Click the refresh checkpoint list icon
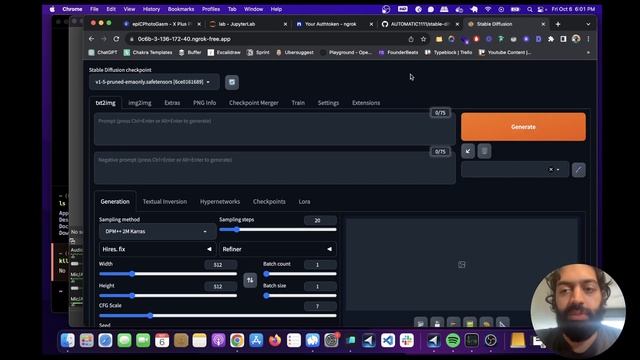The height and width of the screenshot is (360, 640). [232, 82]
